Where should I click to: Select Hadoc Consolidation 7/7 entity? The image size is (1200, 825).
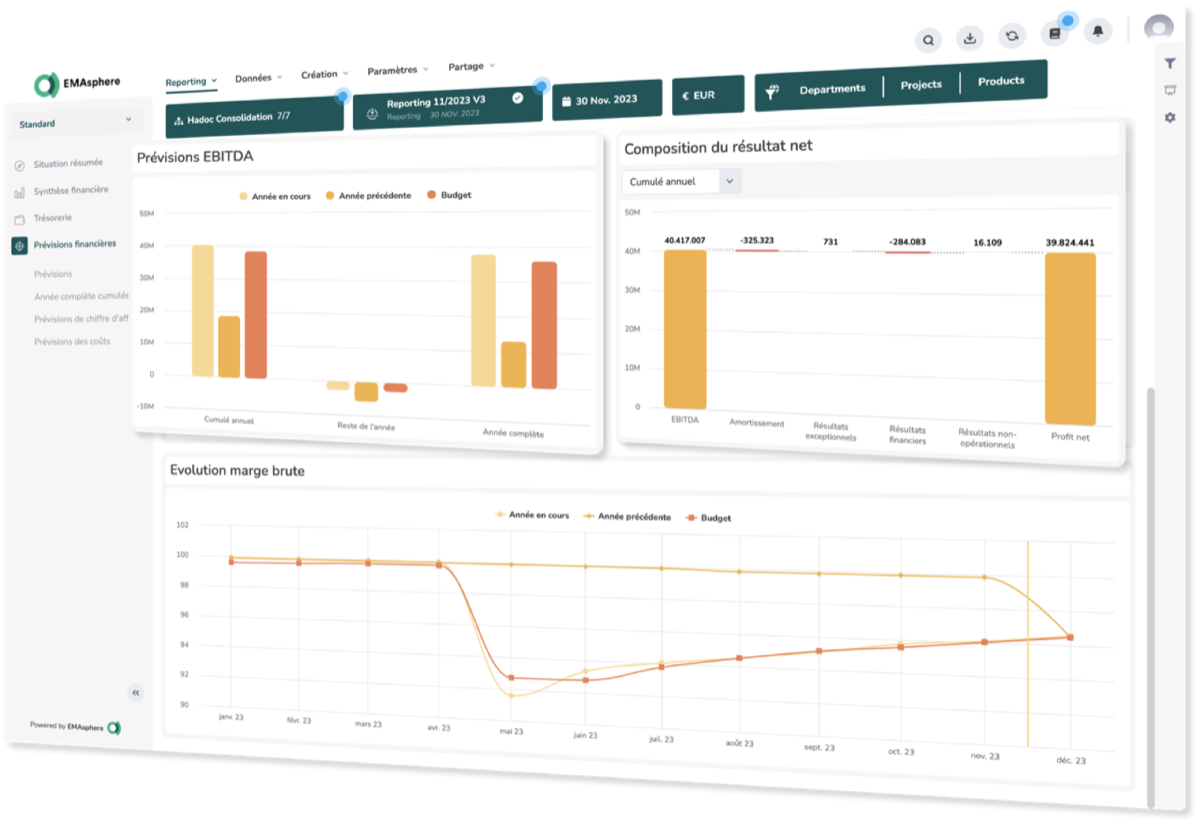(255, 116)
